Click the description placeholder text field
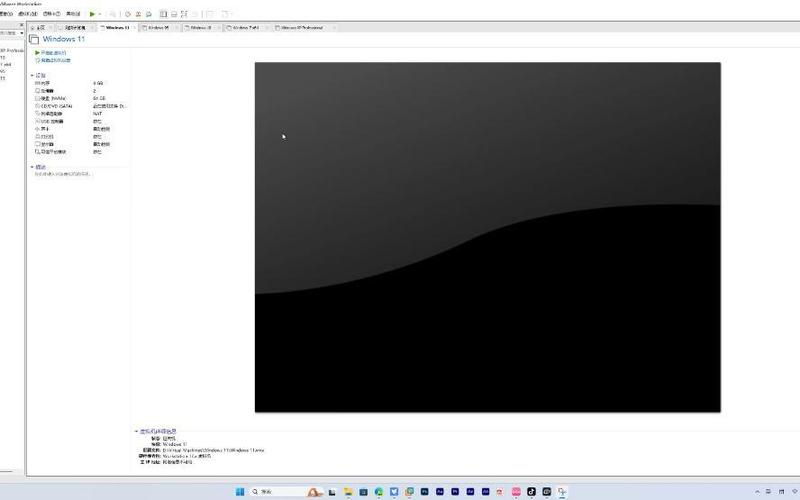 coord(62,174)
